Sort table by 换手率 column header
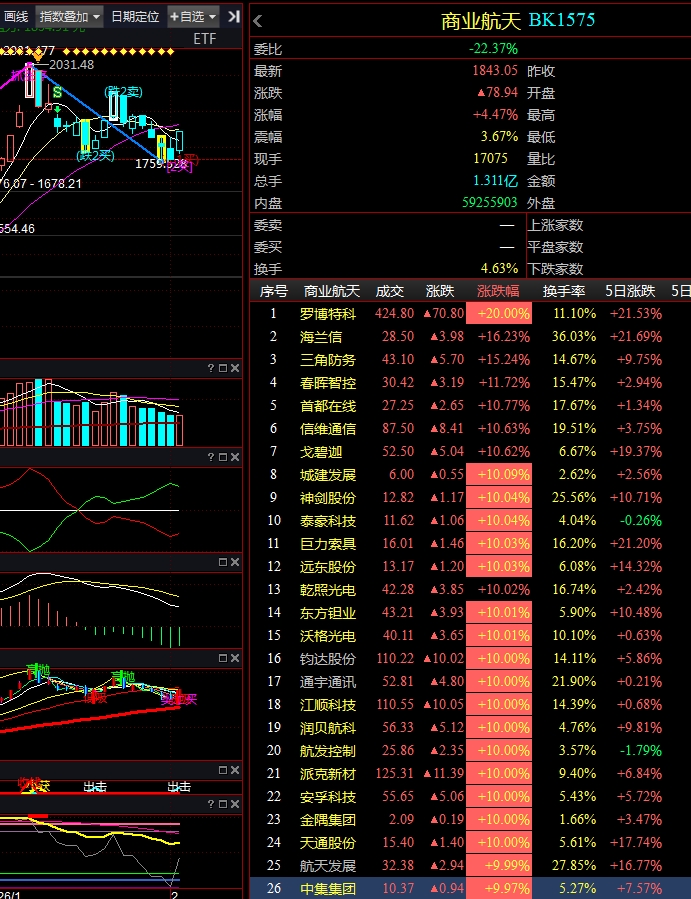Screen dimensions: 691x899 click(x=564, y=291)
